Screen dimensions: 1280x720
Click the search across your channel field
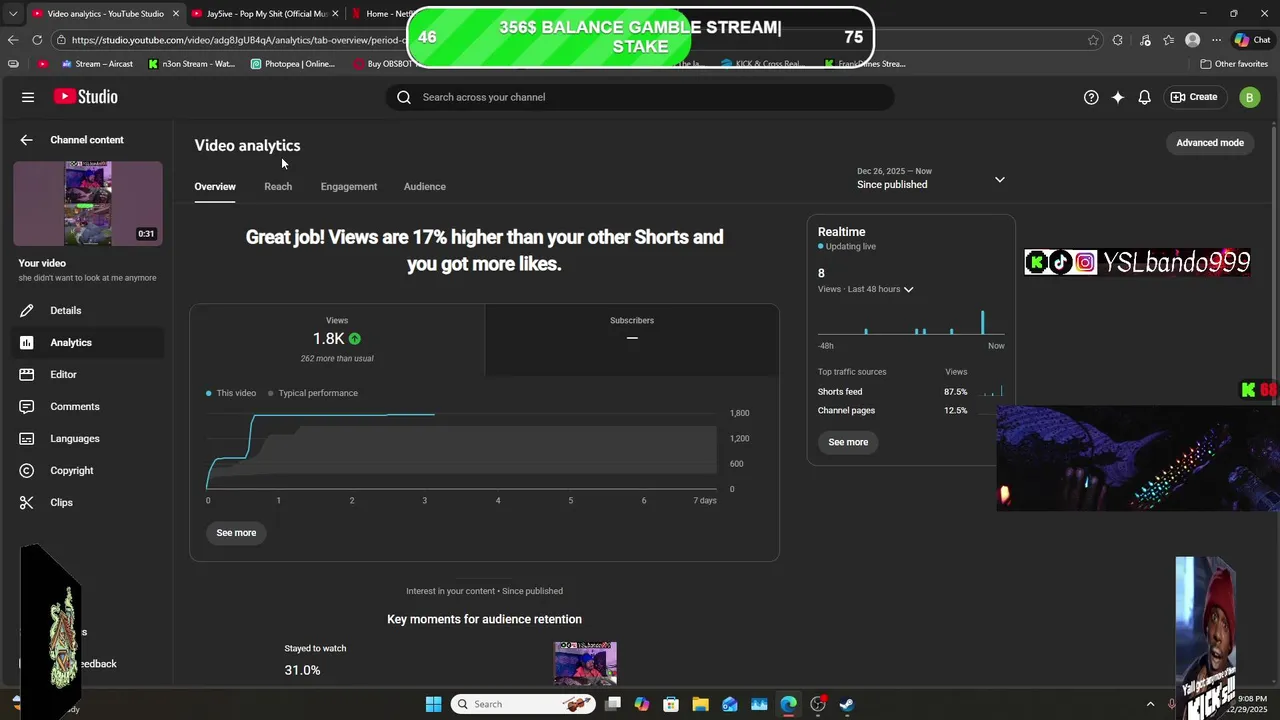pyautogui.click(x=640, y=97)
